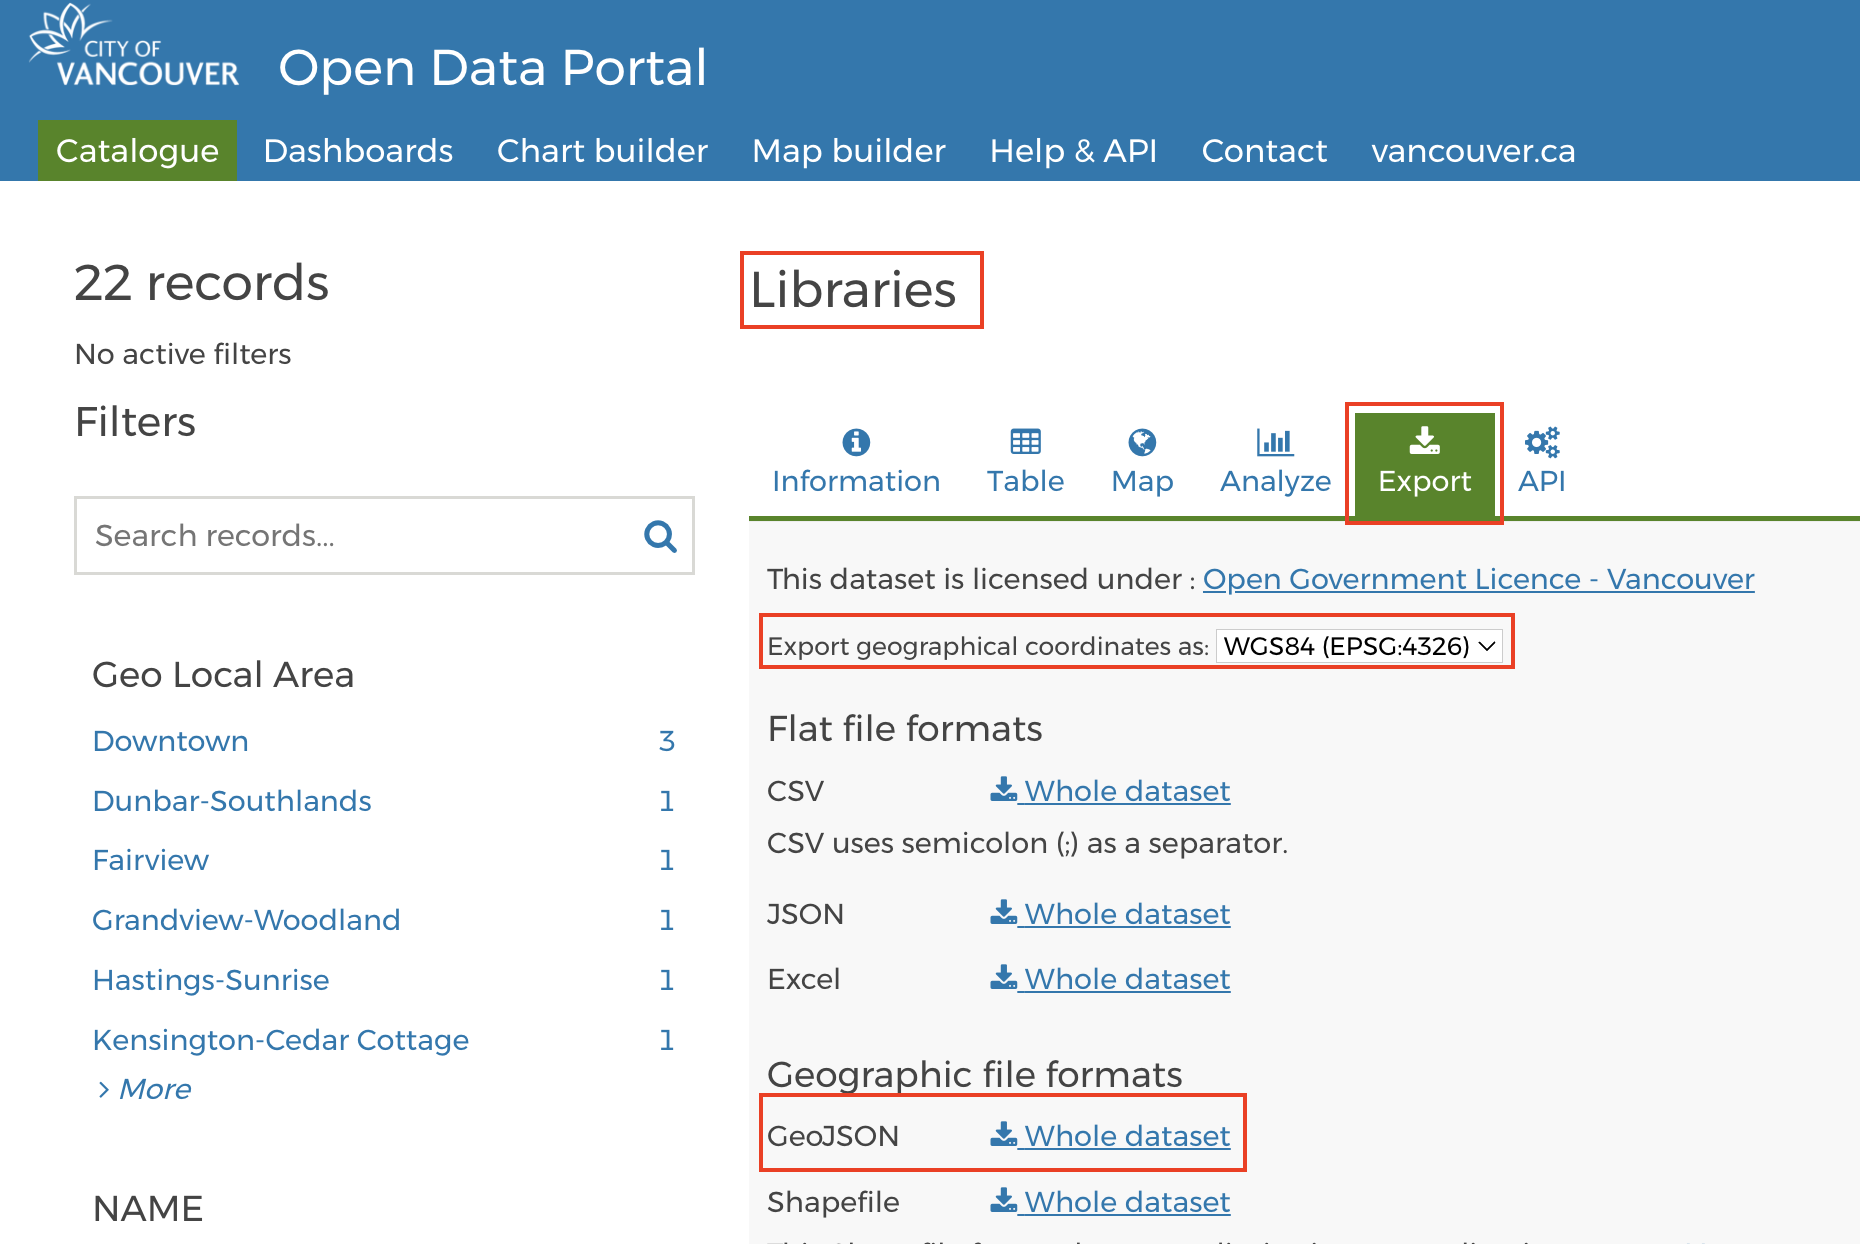This screenshot has width=1860, height=1244.
Task: Click the Open Data Portal title
Action: coord(492,68)
